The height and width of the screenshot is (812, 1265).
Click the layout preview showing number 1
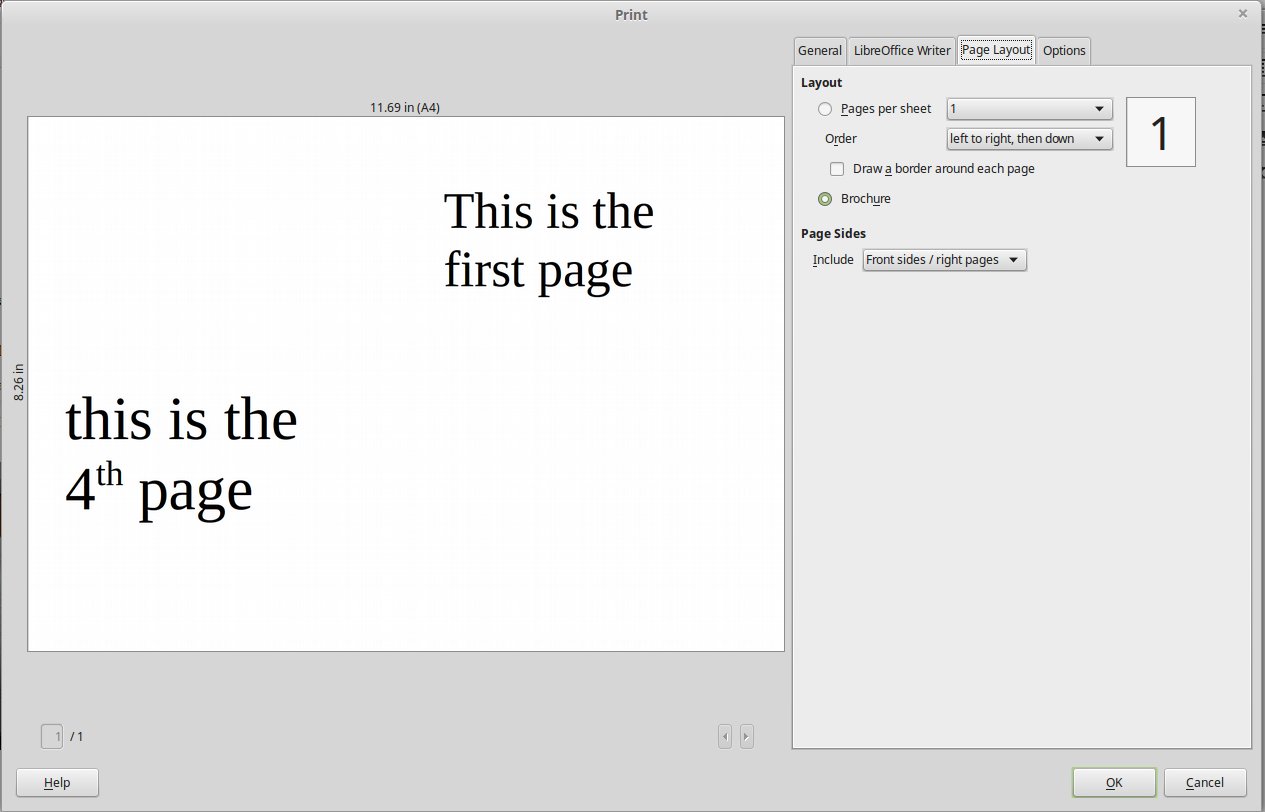tap(1160, 131)
